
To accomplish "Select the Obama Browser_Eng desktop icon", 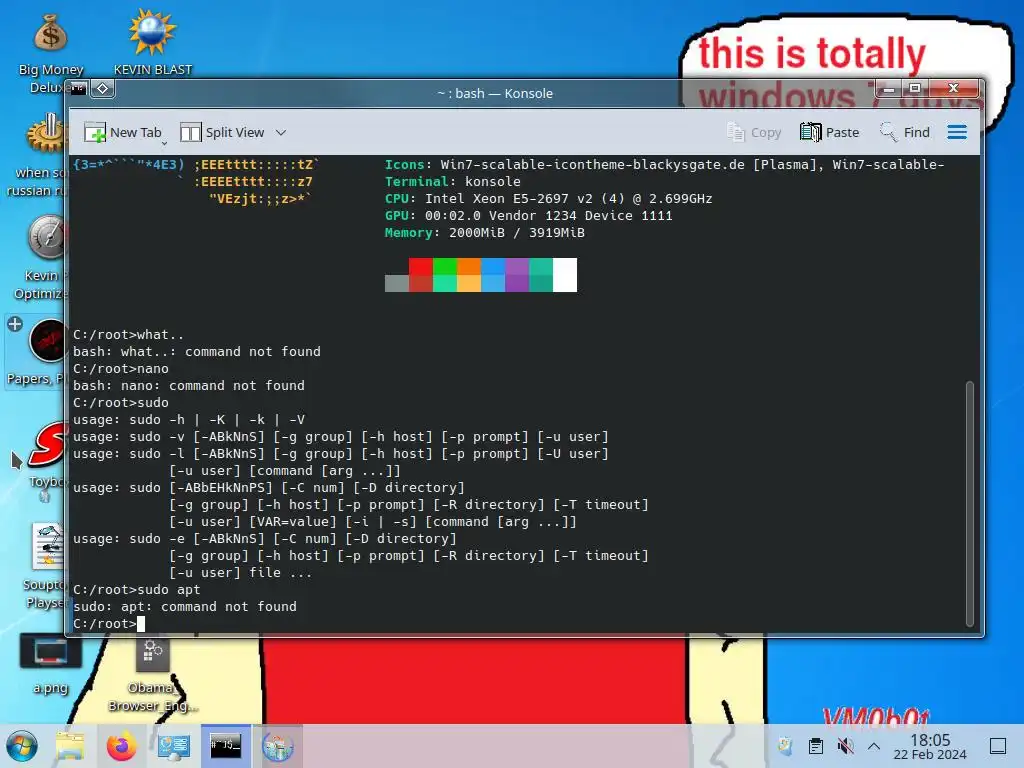I will [x=153, y=677].
